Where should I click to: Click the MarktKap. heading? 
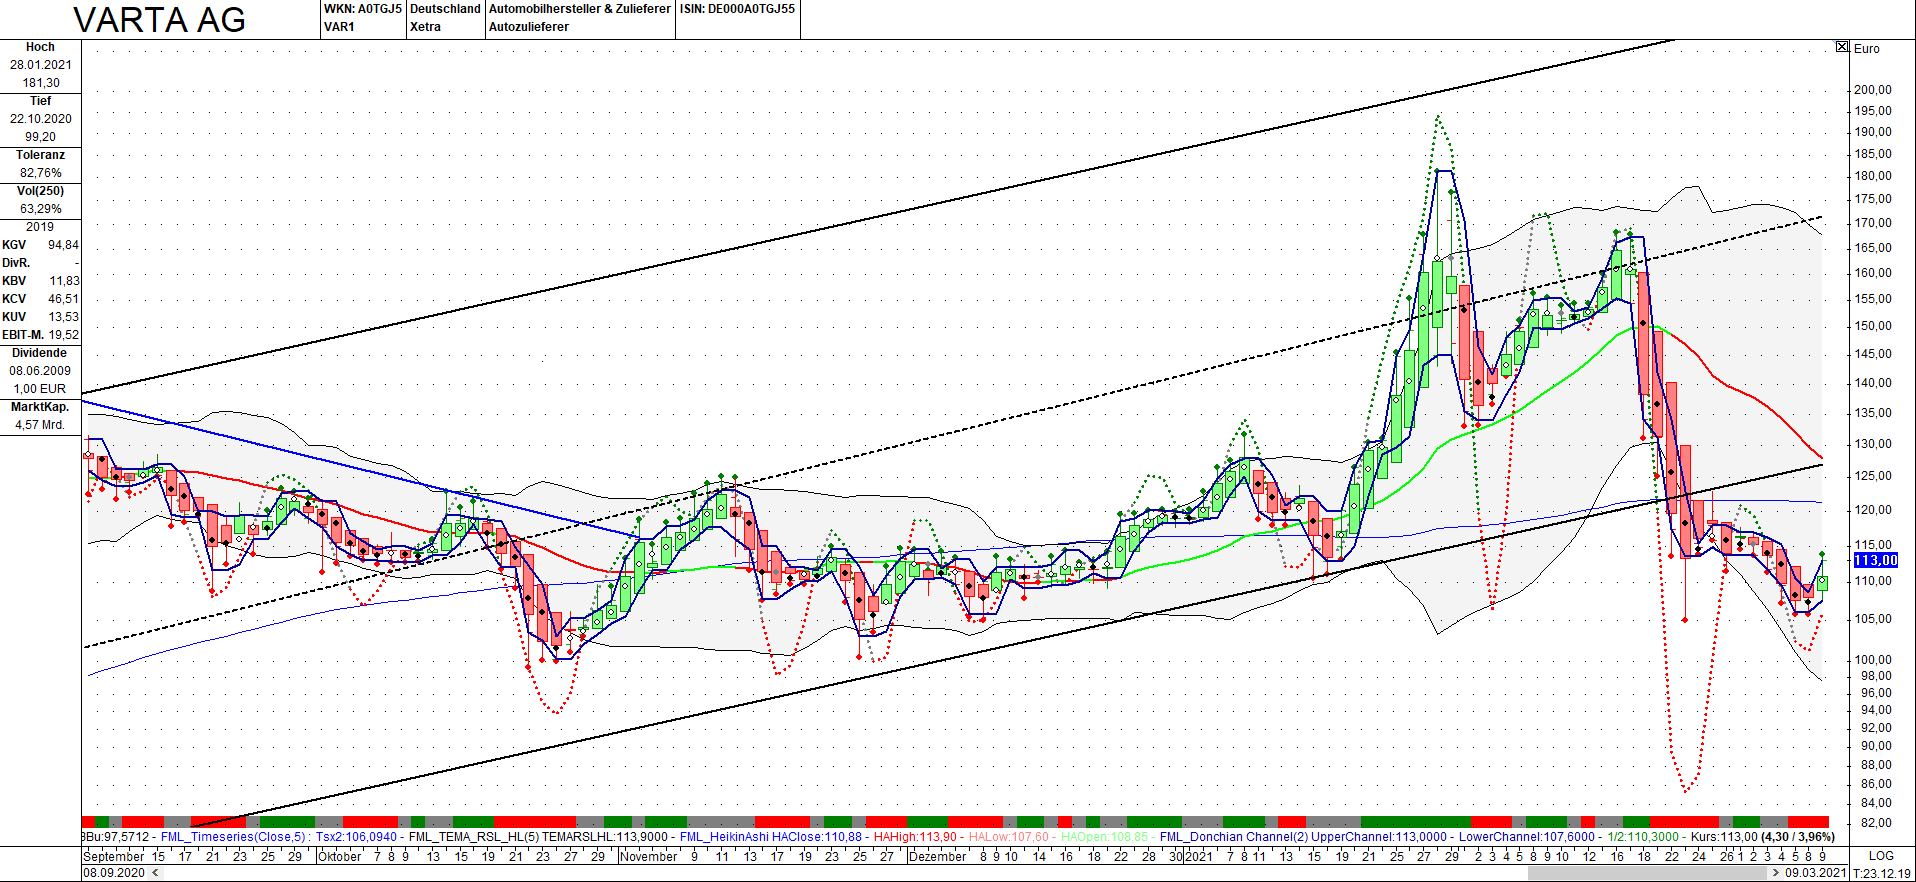pos(40,407)
